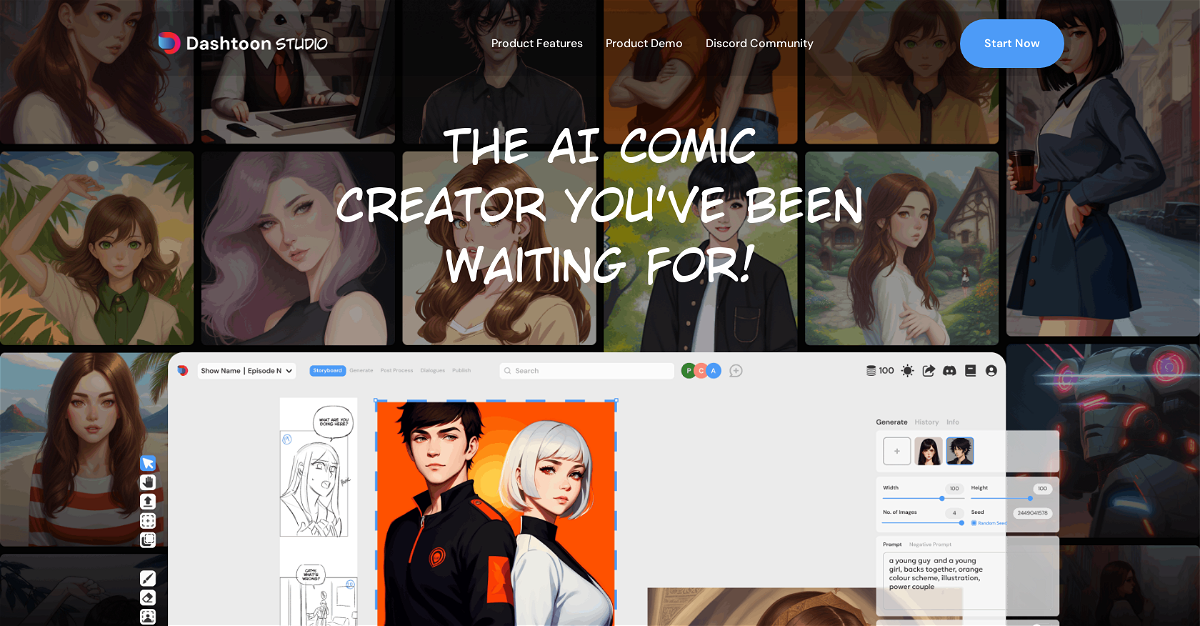This screenshot has height=626, width=1200.
Task: Click collaborator avatar C
Action: click(701, 370)
